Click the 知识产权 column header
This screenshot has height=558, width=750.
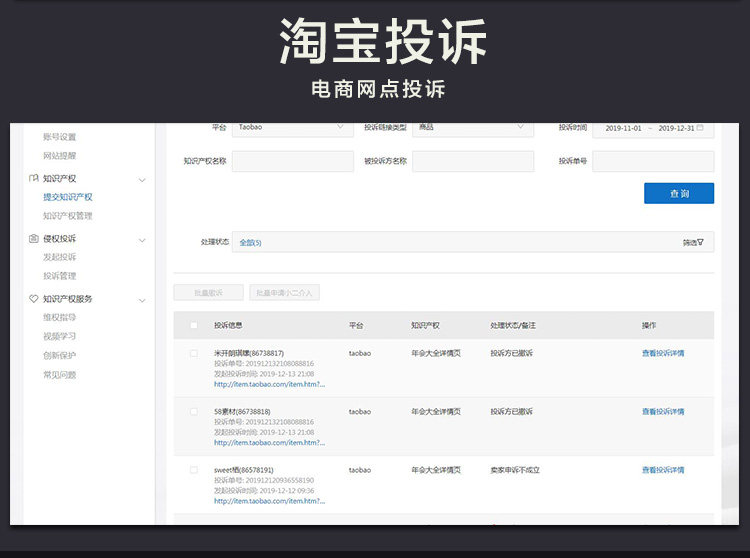[x=425, y=325]
